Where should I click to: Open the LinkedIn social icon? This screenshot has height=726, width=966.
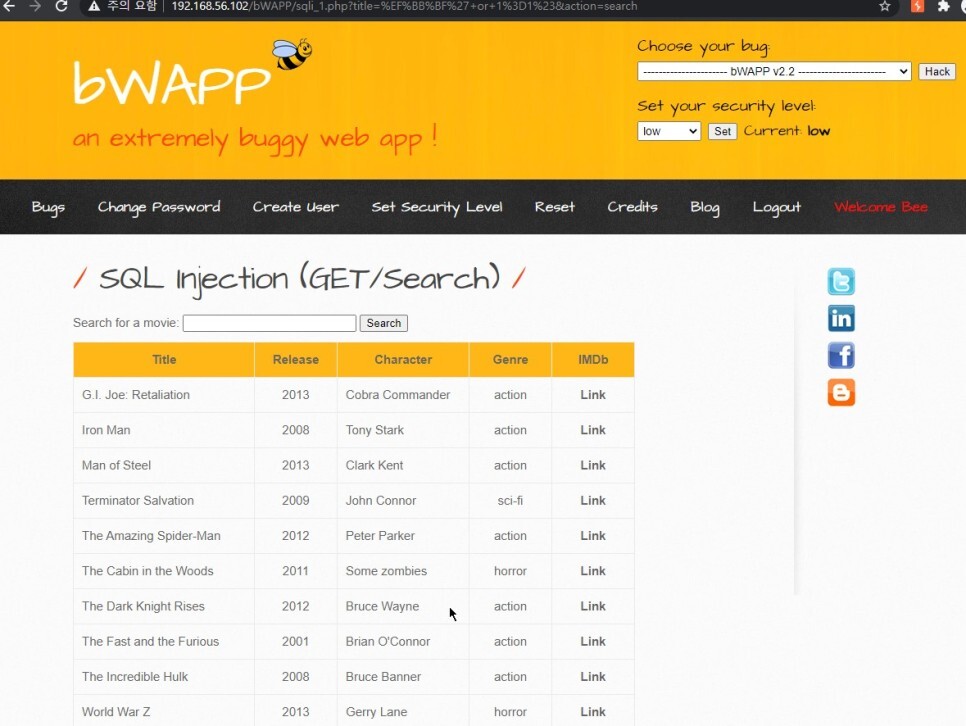click(x=841, y=319)
